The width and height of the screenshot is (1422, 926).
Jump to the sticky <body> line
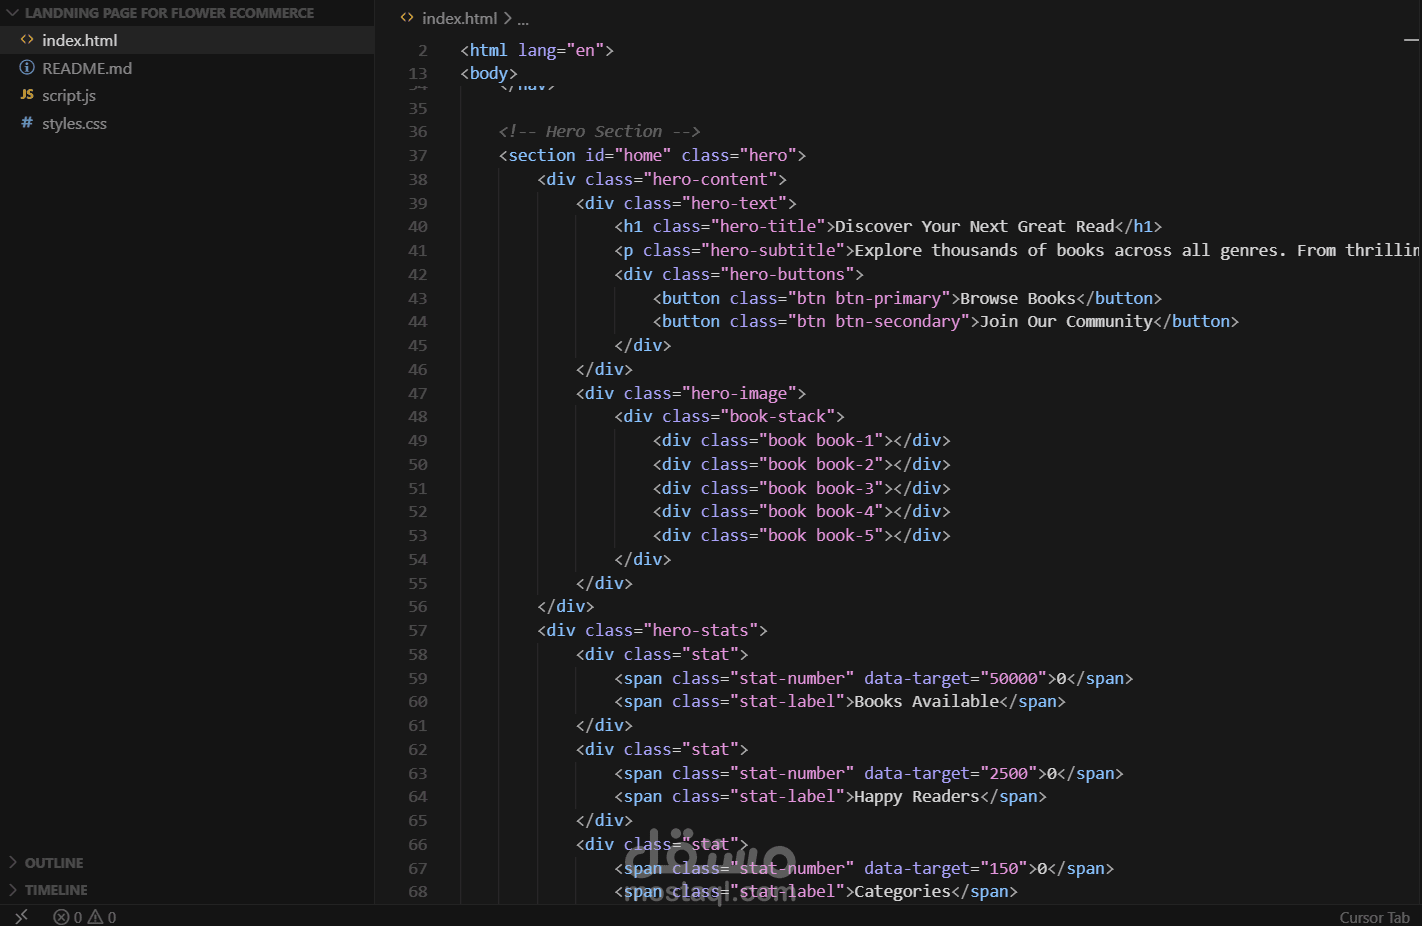click(x=489, y=73)
